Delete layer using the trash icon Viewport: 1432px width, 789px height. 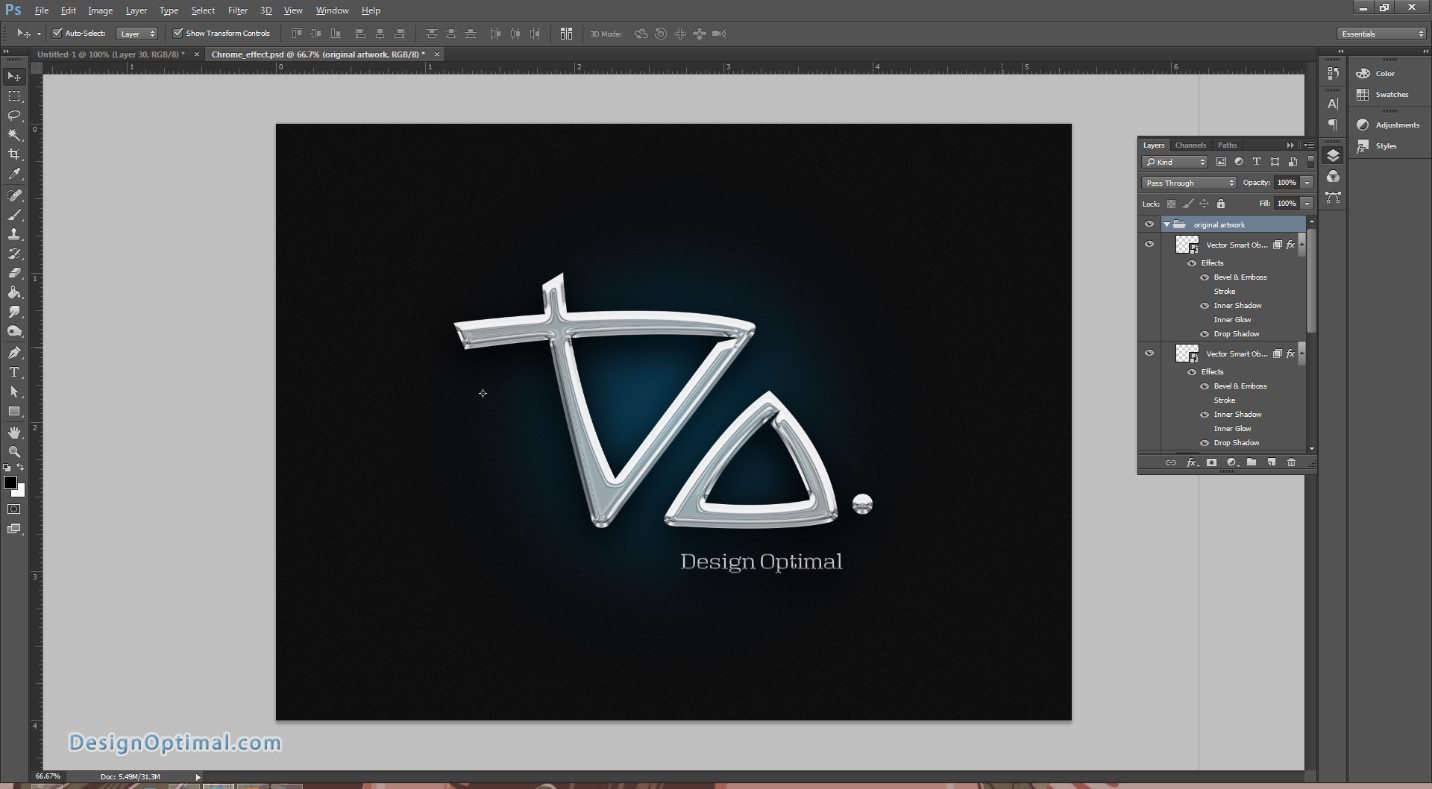click(x=1291, y=463)
